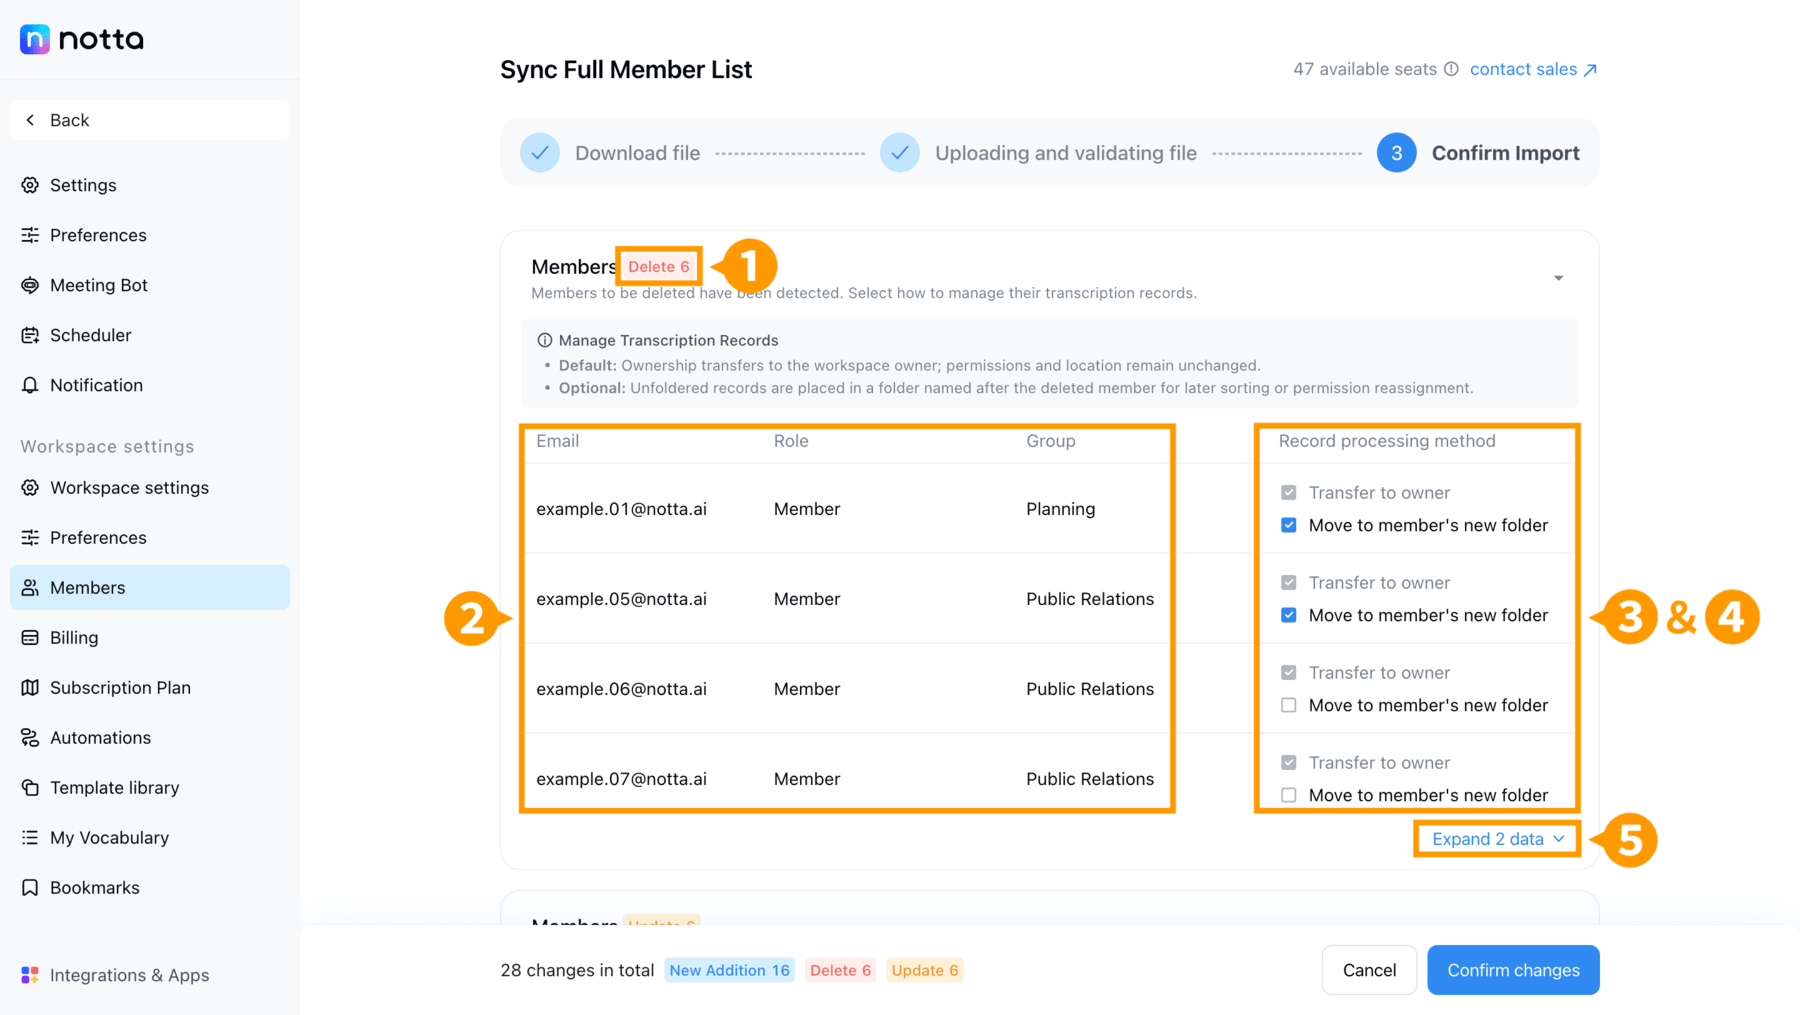Open Meeting Bot in sidebar

point(150,285)
